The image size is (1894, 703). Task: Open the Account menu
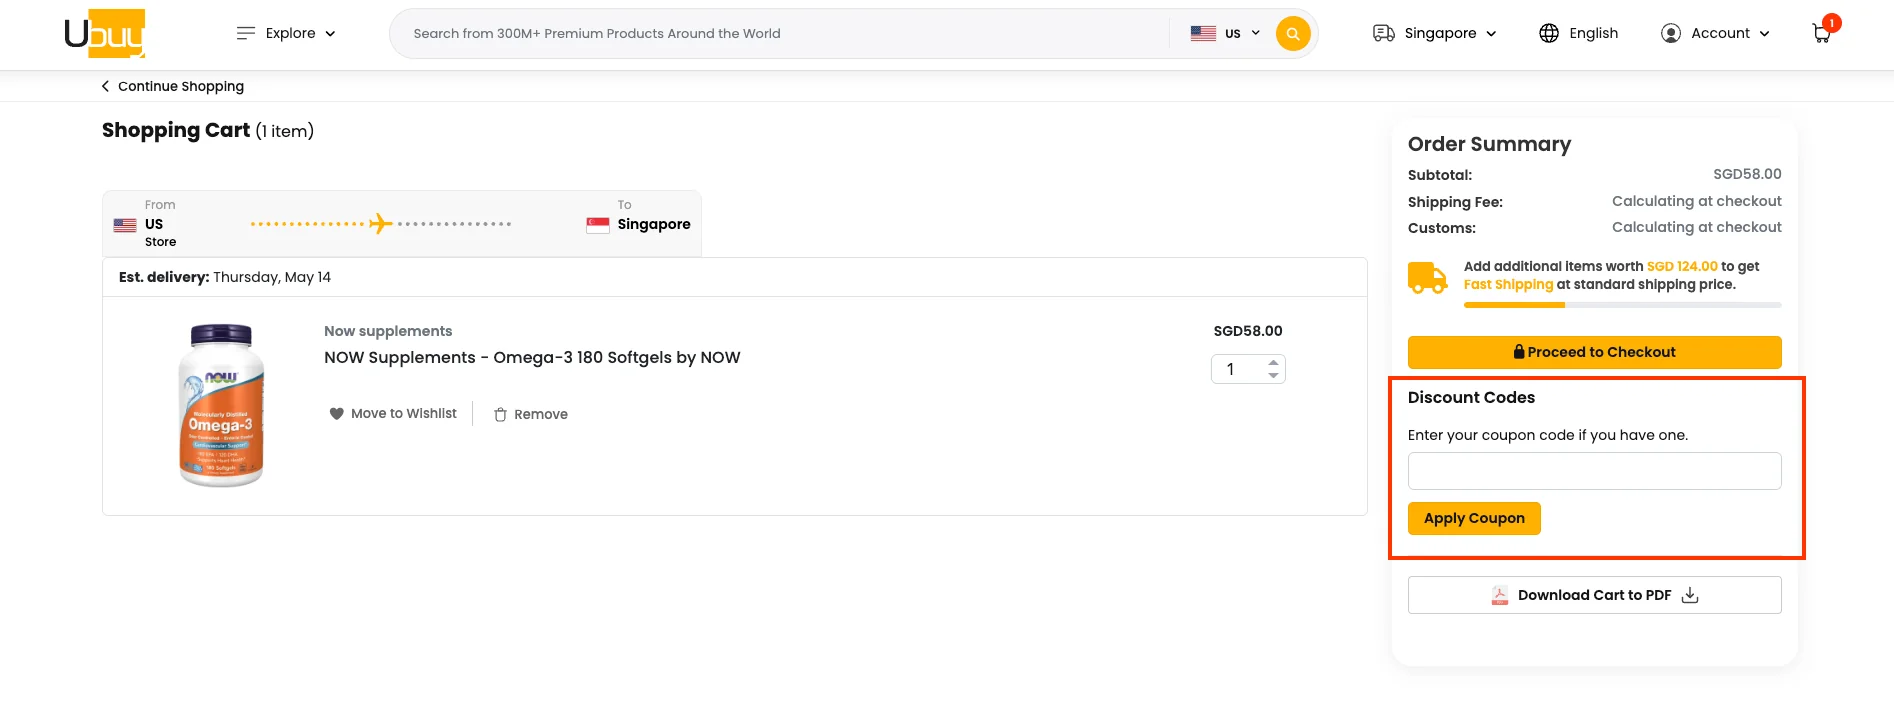coord(1716,33)
